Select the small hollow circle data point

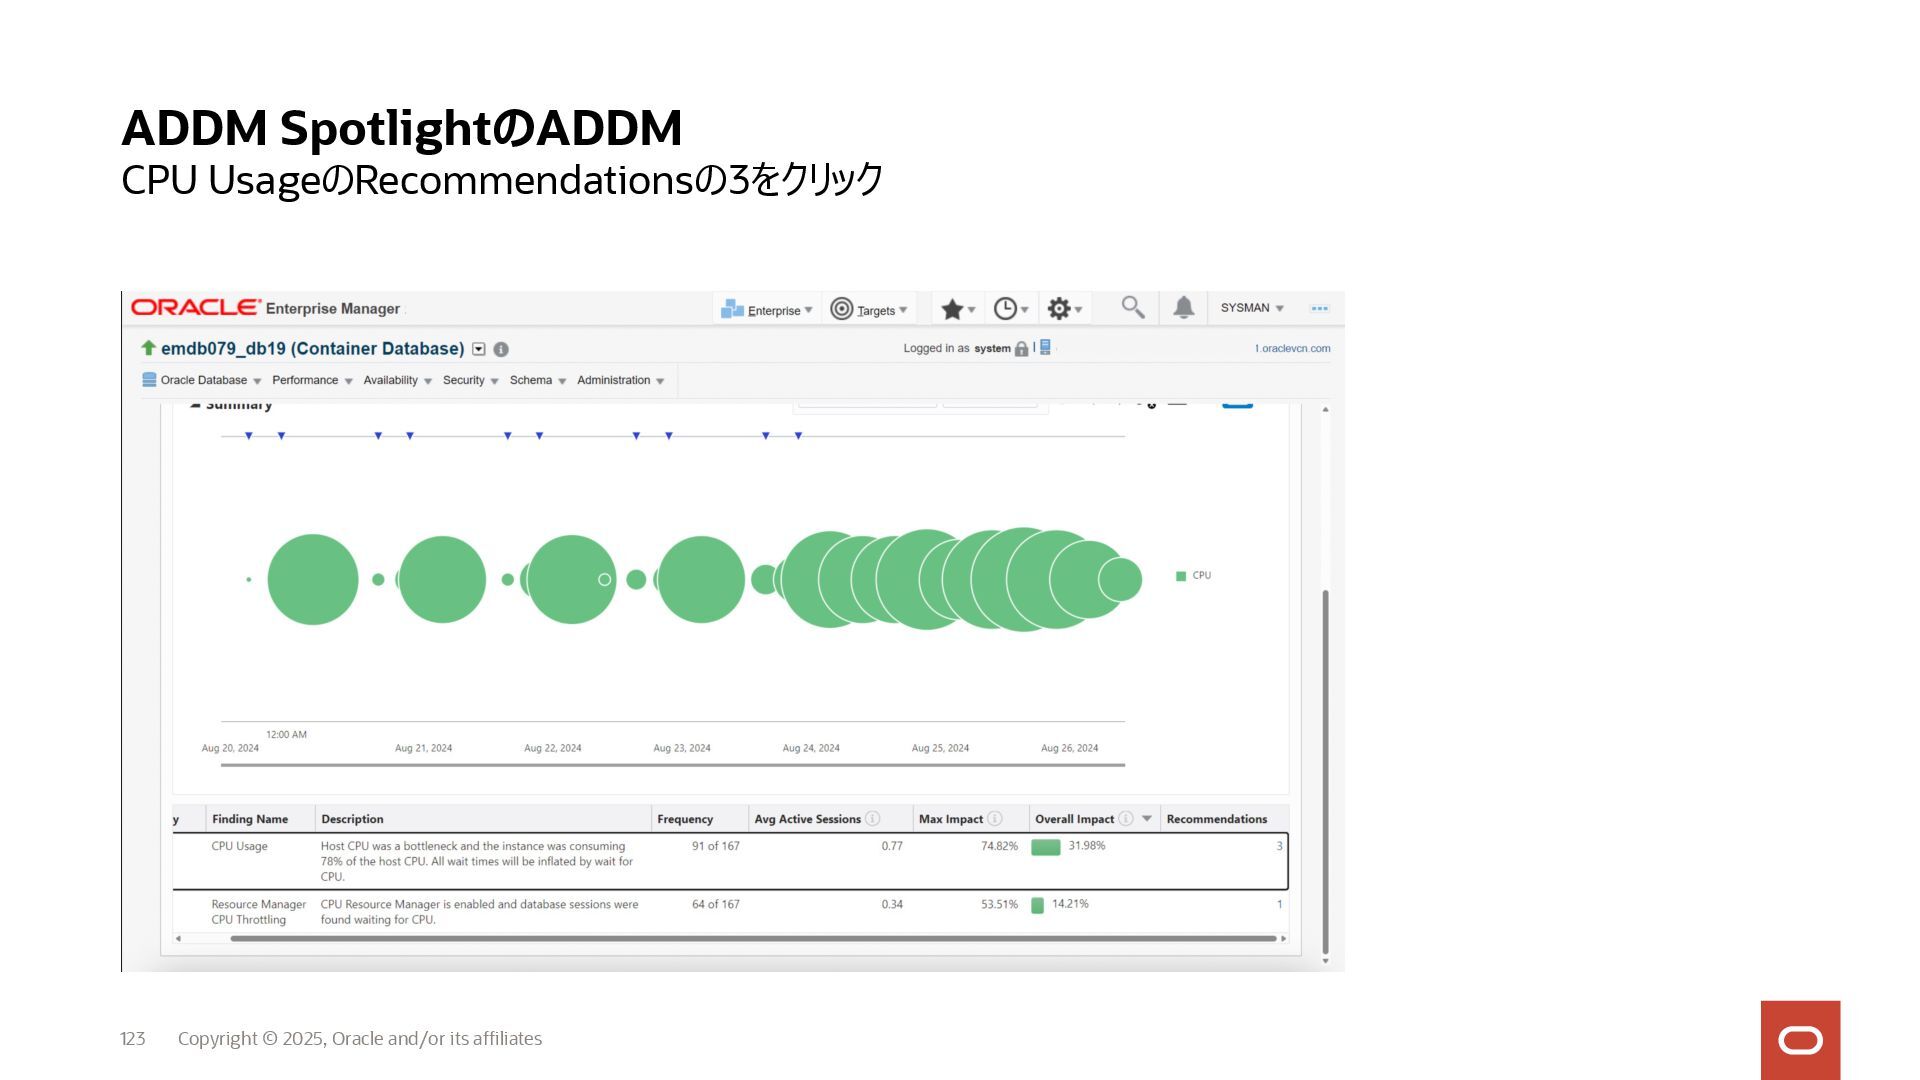[x=604, y=579]
